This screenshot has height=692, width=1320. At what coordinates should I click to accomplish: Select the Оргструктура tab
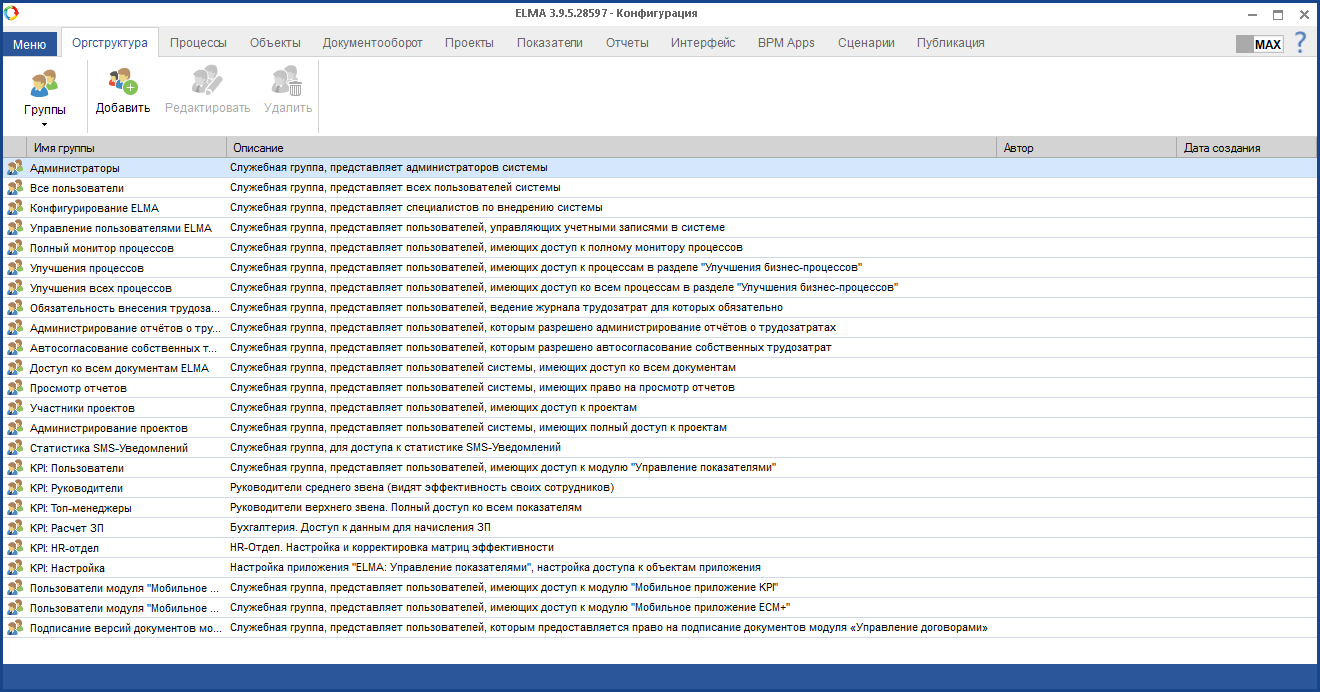(110, 43)
